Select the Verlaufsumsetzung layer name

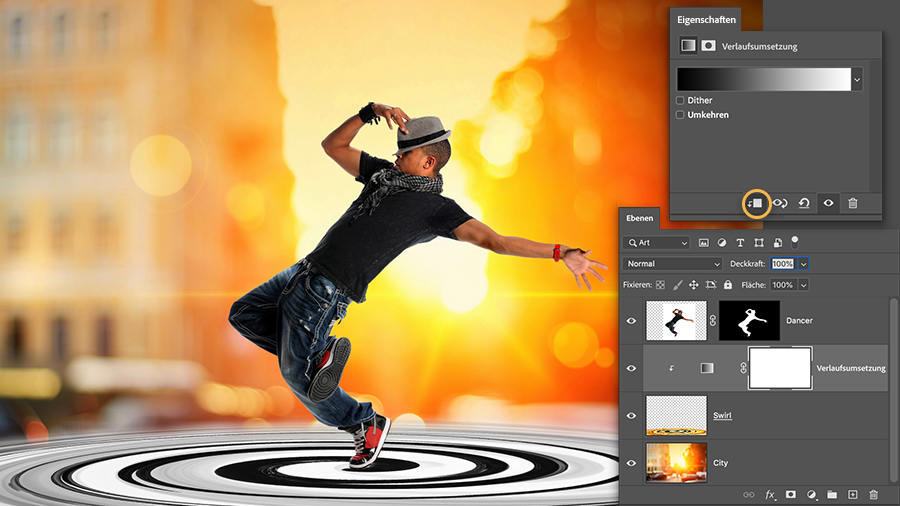pos(851,368)
